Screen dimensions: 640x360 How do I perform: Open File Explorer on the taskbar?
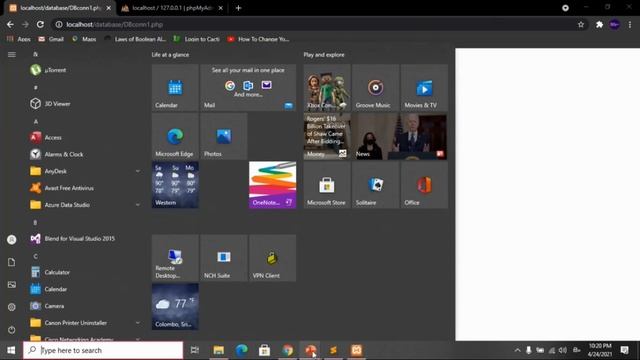click(218, 350)
